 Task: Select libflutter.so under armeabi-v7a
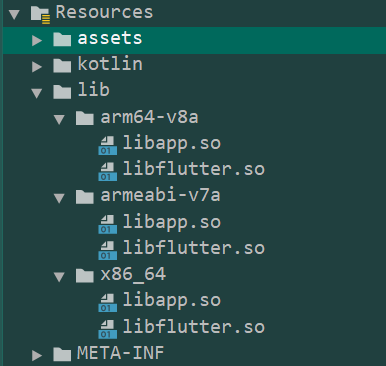(194, 247)
